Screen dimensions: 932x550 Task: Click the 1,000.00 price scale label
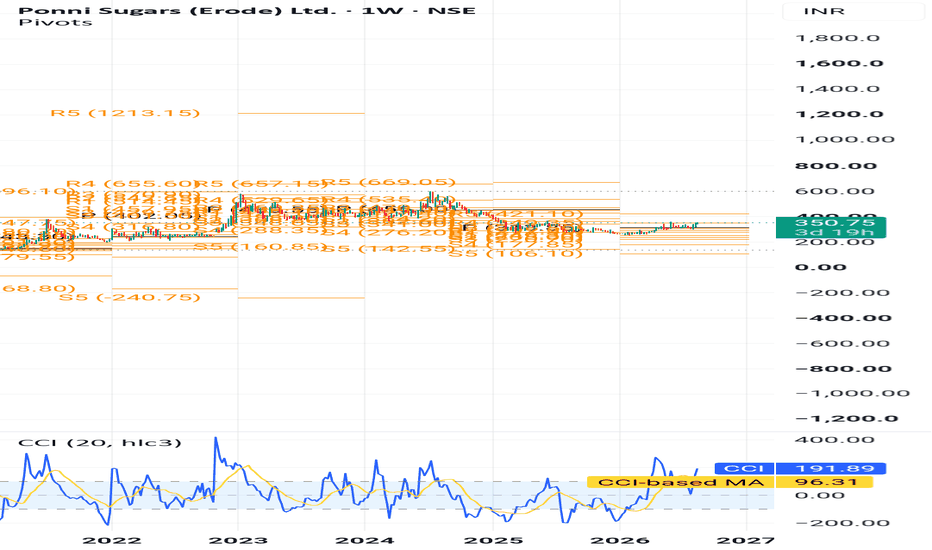click(845, 140)
